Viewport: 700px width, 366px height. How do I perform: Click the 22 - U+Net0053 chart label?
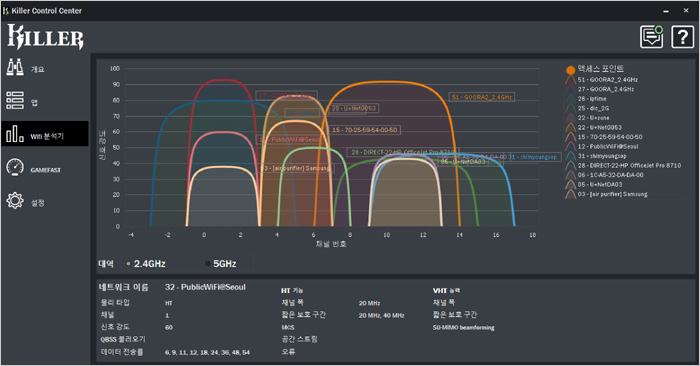click(354, 108)
